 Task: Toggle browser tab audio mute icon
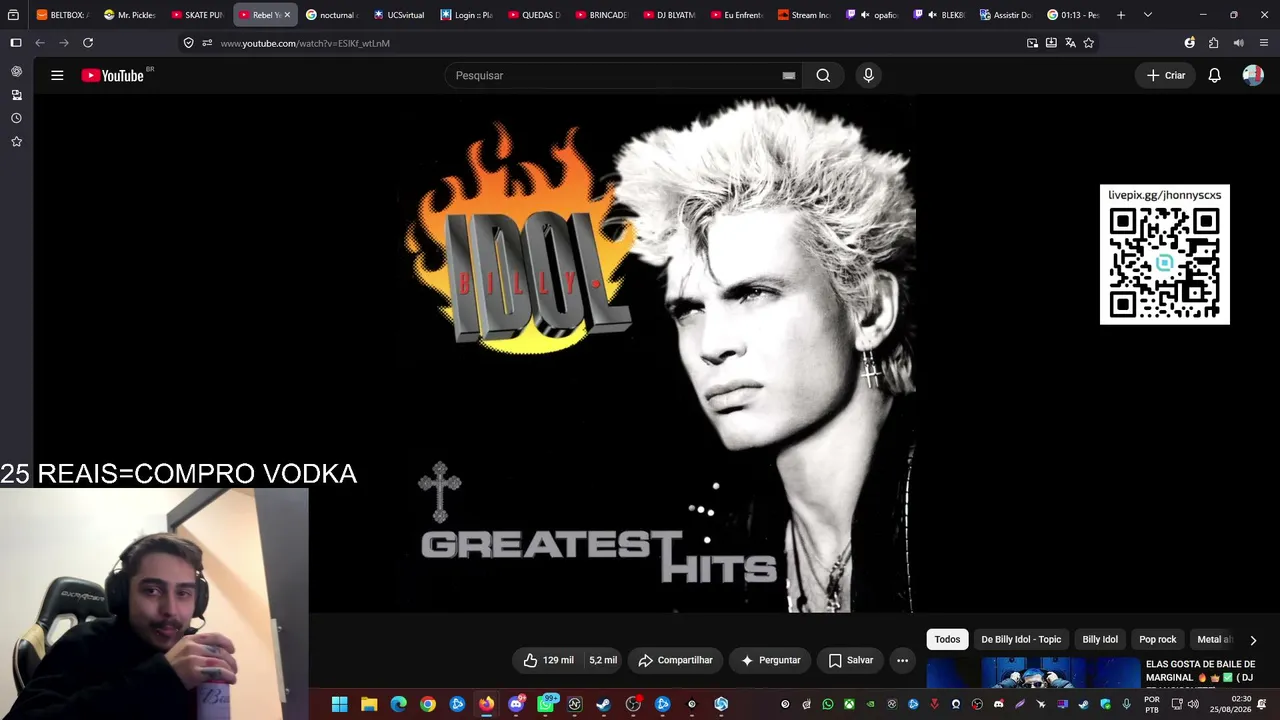(1239, 43)
